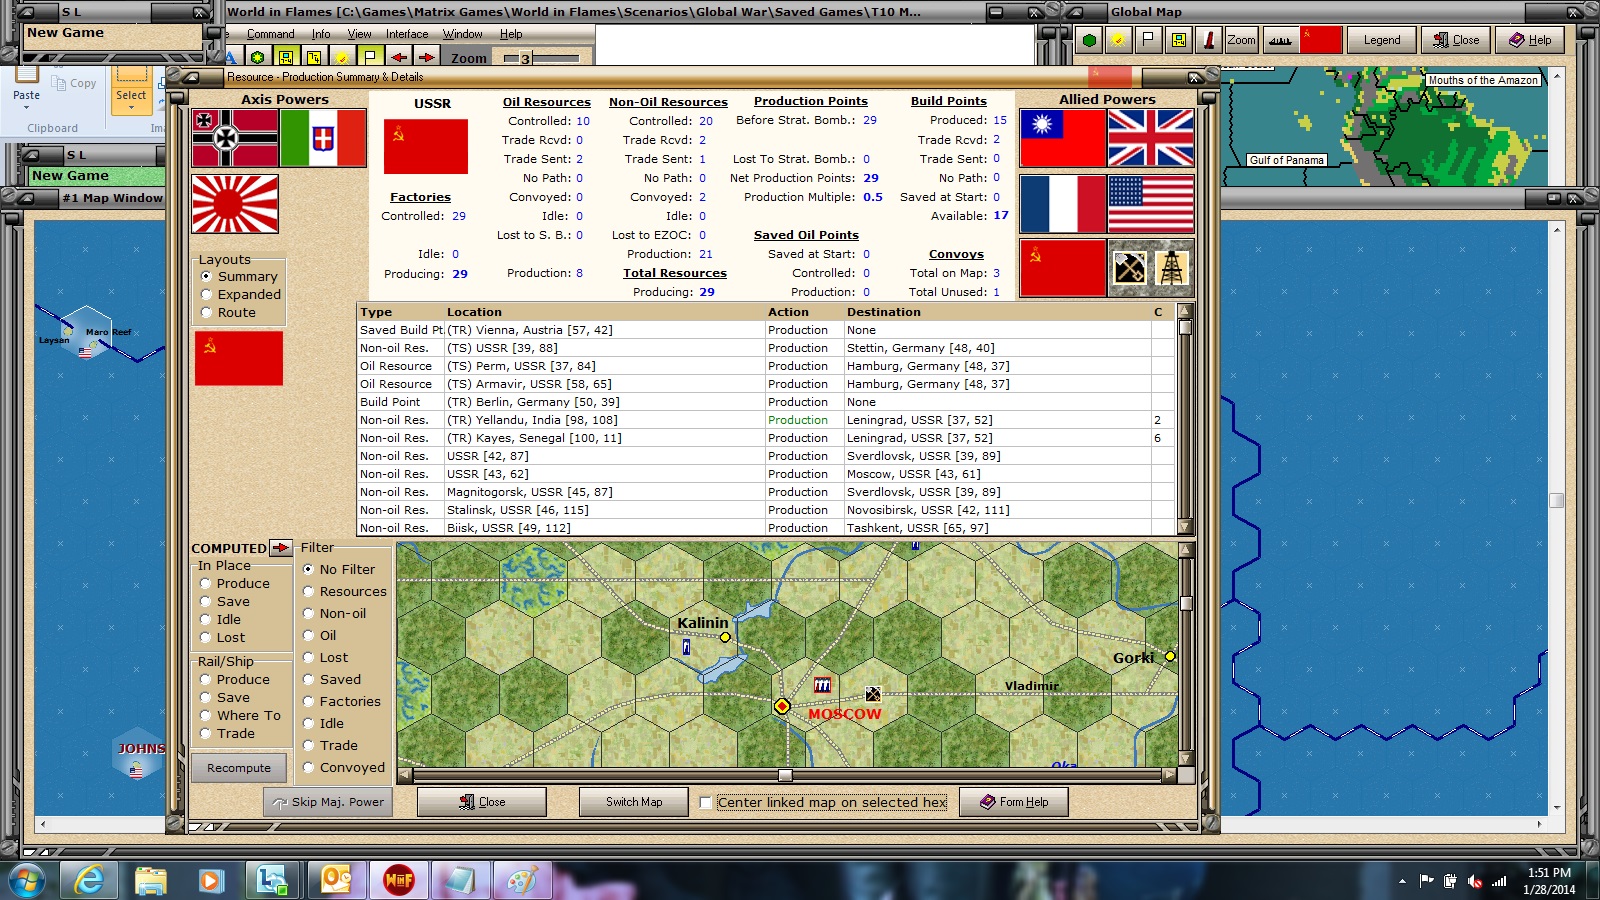Open the Paint taskbar icon
The image size is (1600, 900).
[522, 880]
